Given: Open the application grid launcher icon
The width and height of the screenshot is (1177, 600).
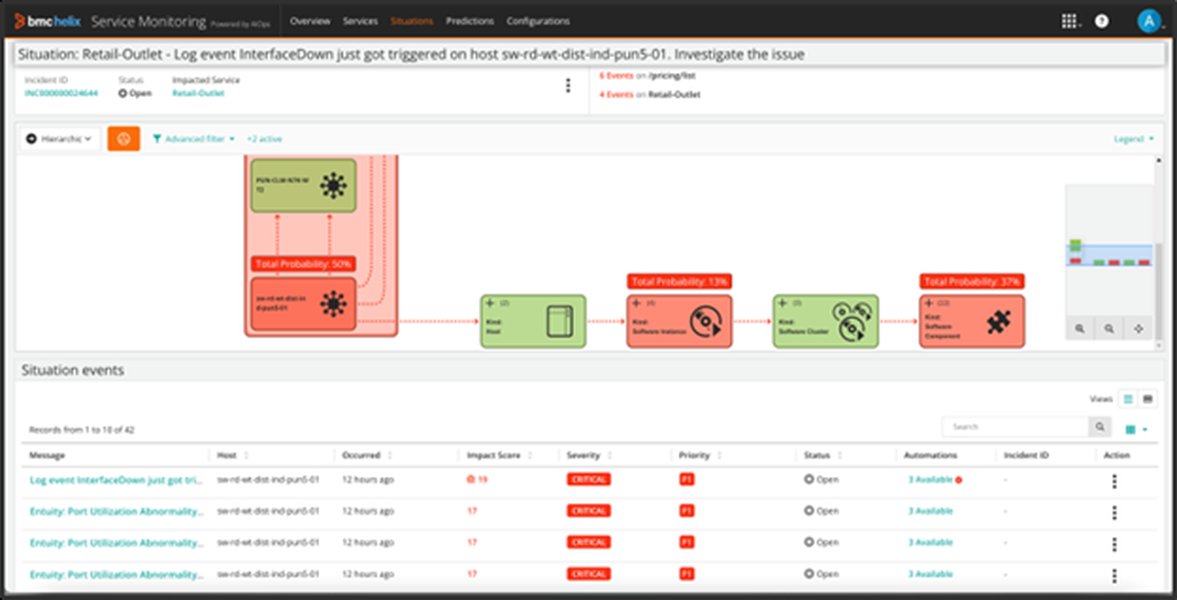Looking at the screenshot, I should click(1069, 21).
